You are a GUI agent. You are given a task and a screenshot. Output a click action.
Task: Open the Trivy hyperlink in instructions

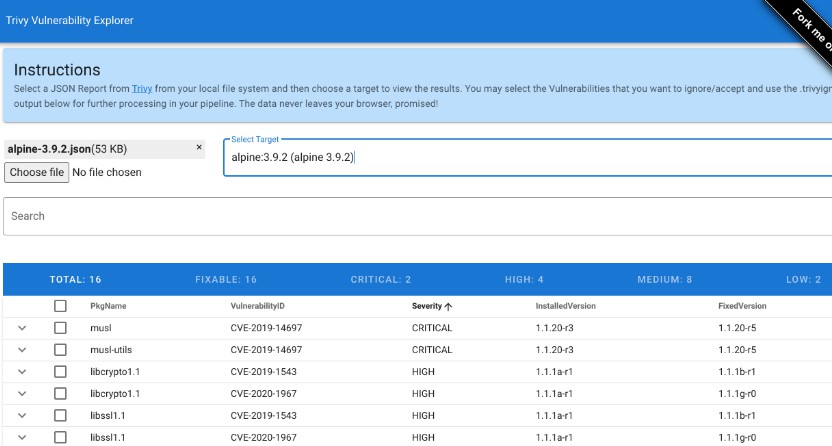(140, 88)
